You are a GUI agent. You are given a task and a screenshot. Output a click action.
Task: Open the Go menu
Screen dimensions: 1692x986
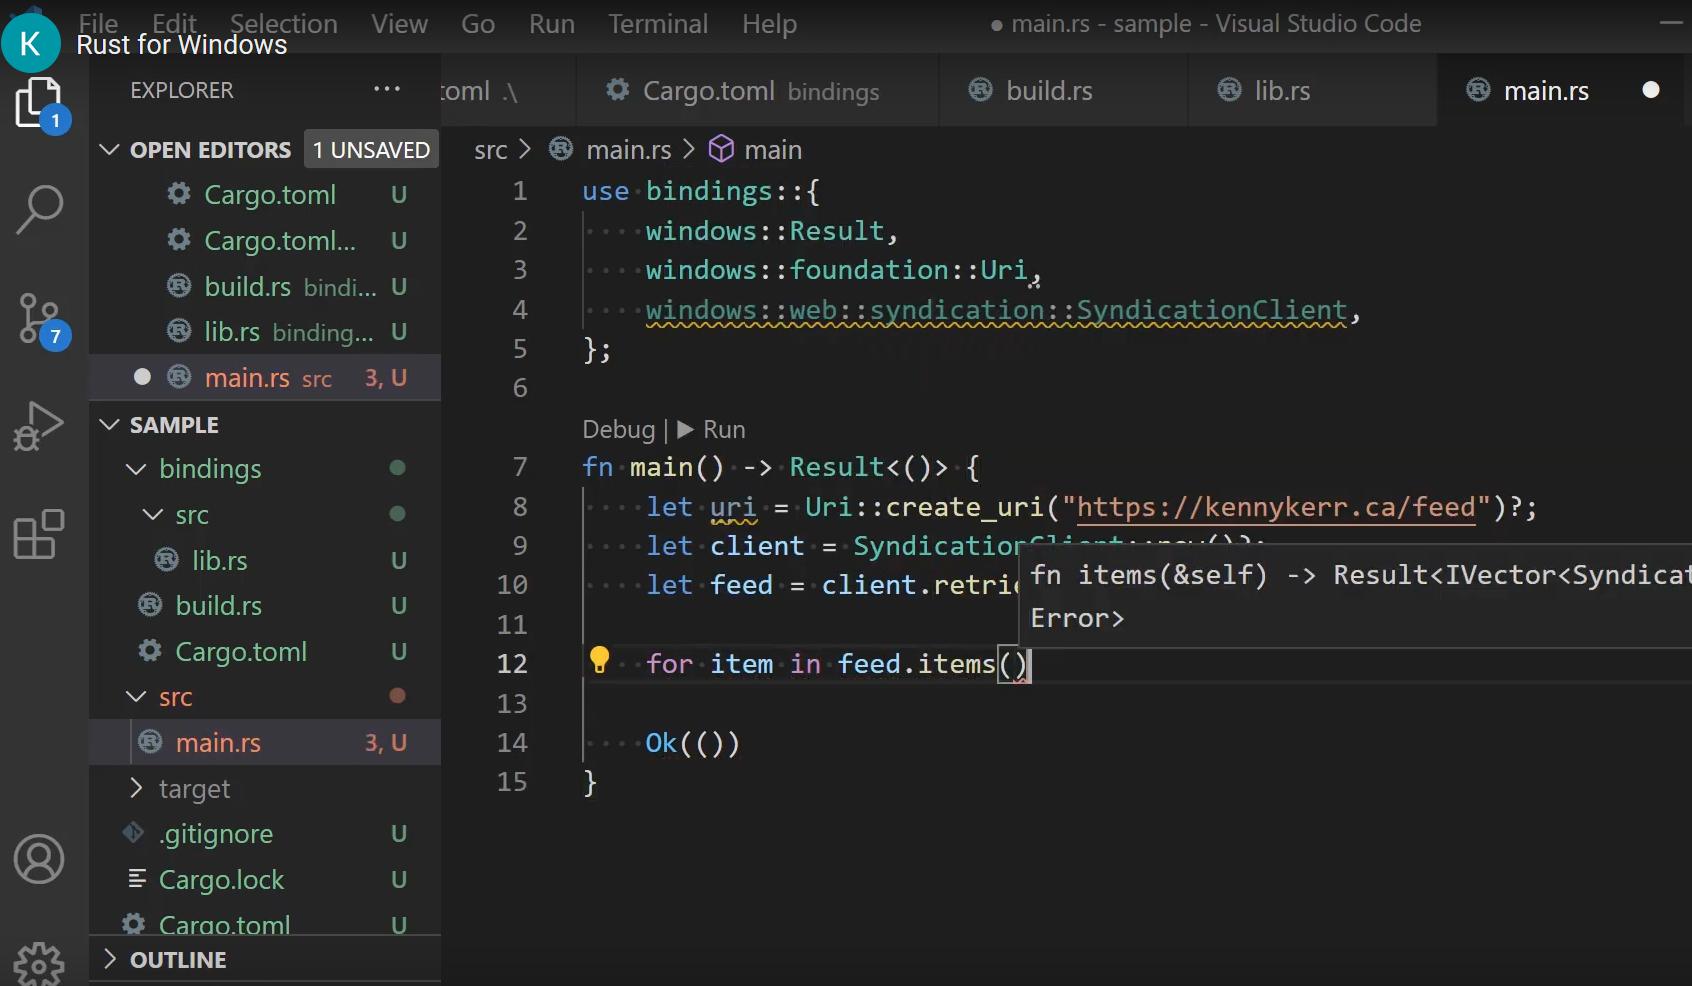pyautogui.click(x=478, y=23)
